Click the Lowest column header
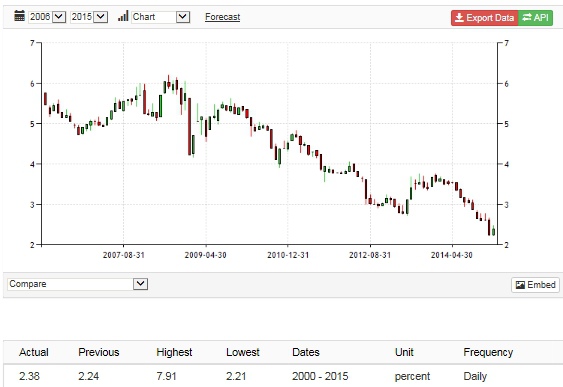Image resolution: width=563 pixels, height=387 pixels. click(x=243, y=352)
